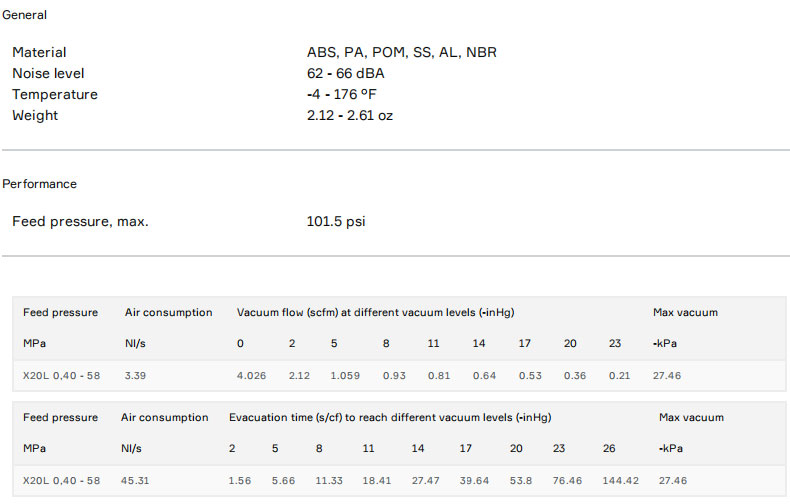The height and width of the screenshot is (504, 790).
Task: Click the Feed pressure, max. label
Action: pyautogui.click(x=80, y=221)
